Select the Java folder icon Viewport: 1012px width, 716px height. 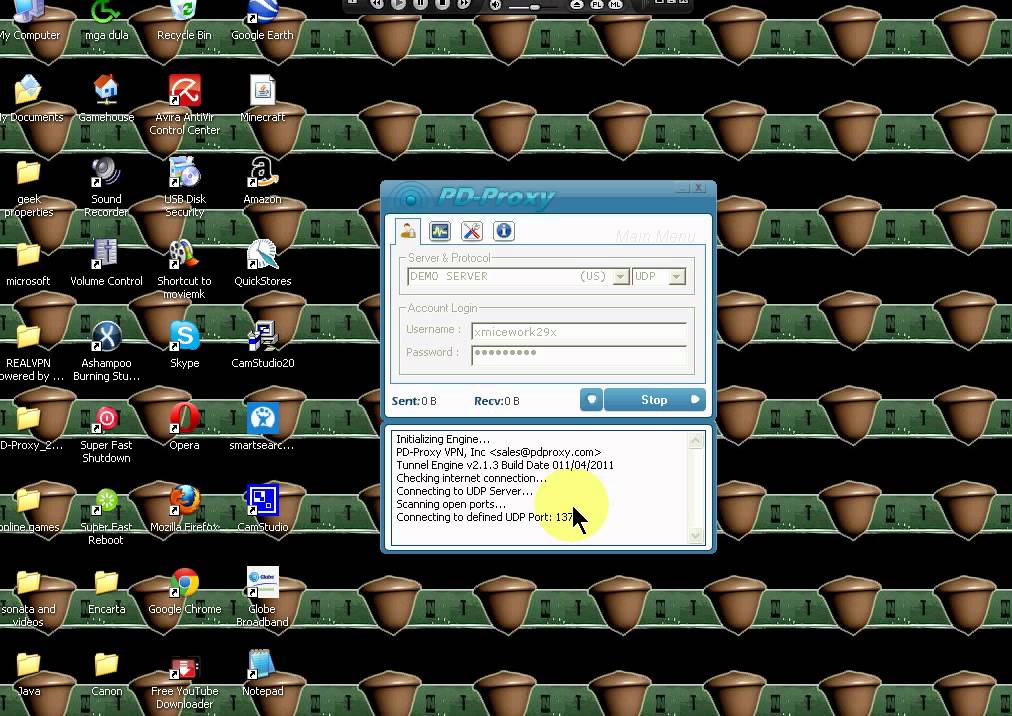click(28, 673)
